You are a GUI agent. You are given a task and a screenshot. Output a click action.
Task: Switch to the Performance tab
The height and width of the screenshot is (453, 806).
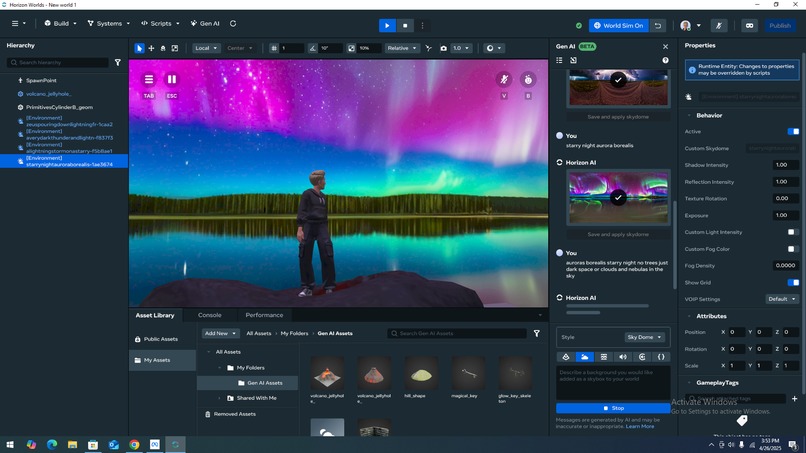click(264, 315)
